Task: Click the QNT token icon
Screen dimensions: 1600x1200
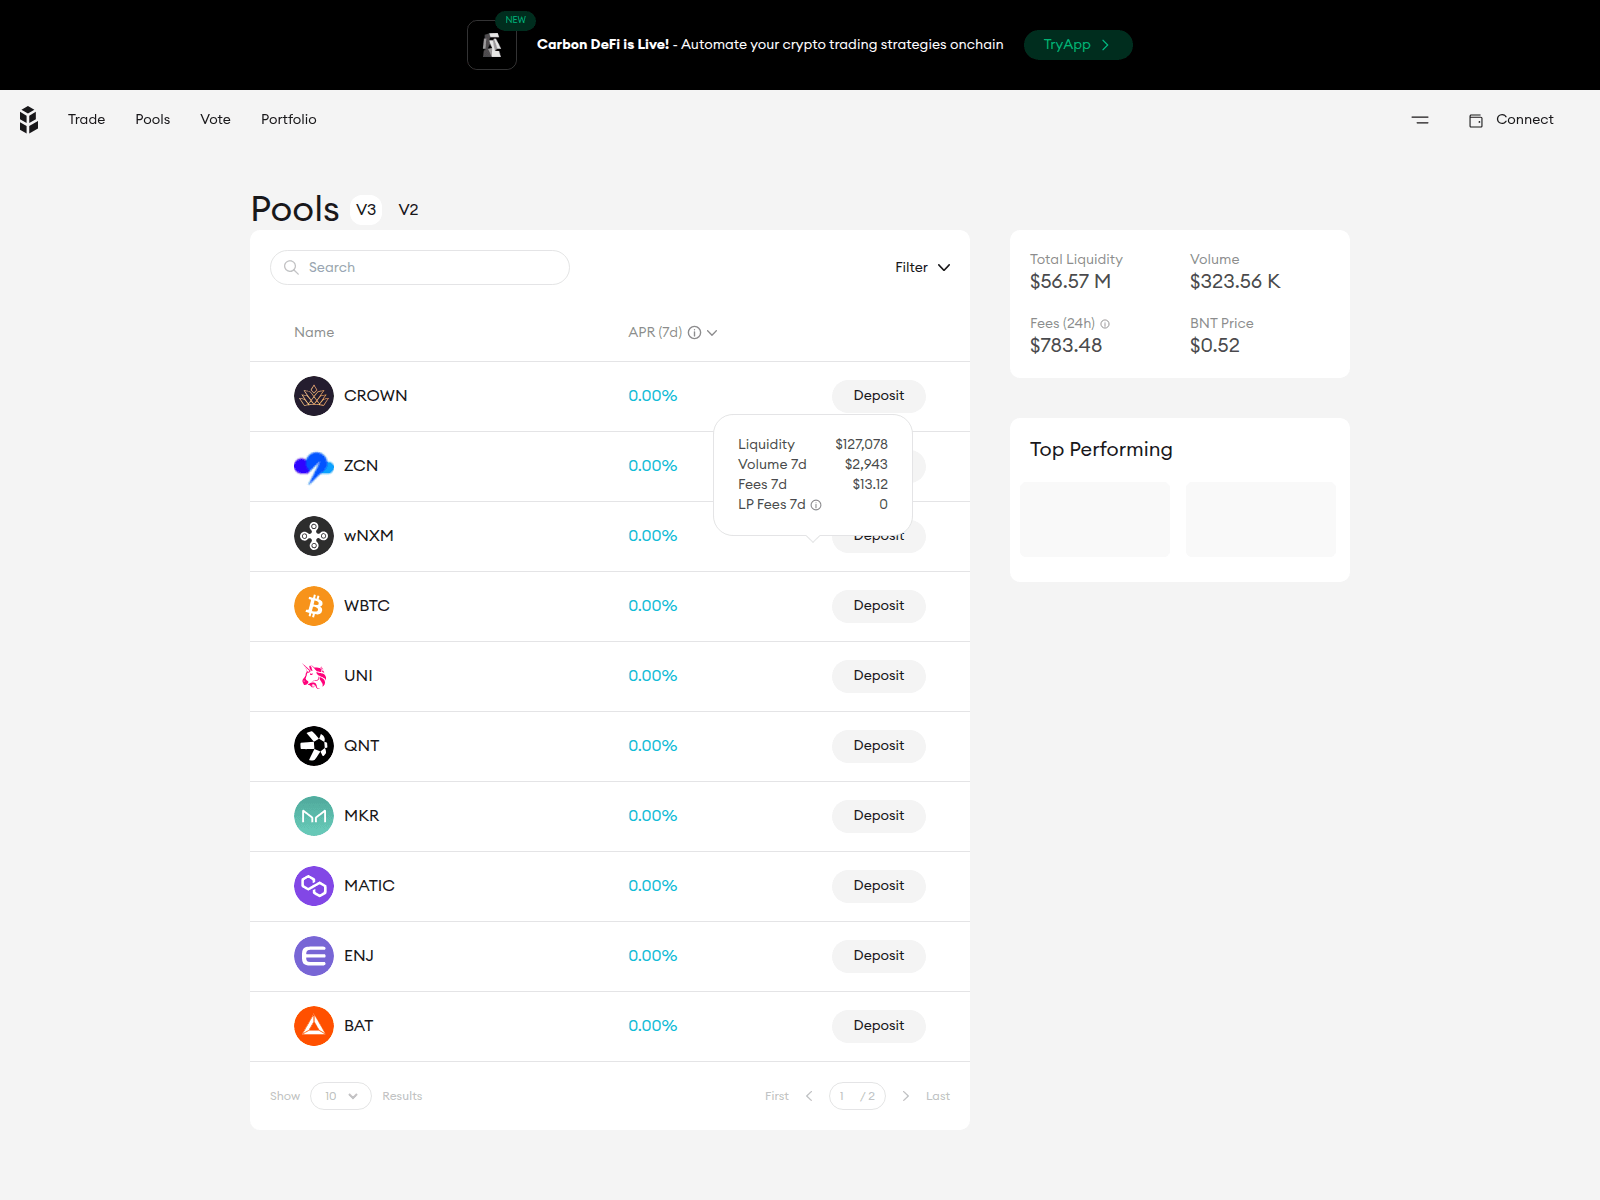Action: coord(313,745)
